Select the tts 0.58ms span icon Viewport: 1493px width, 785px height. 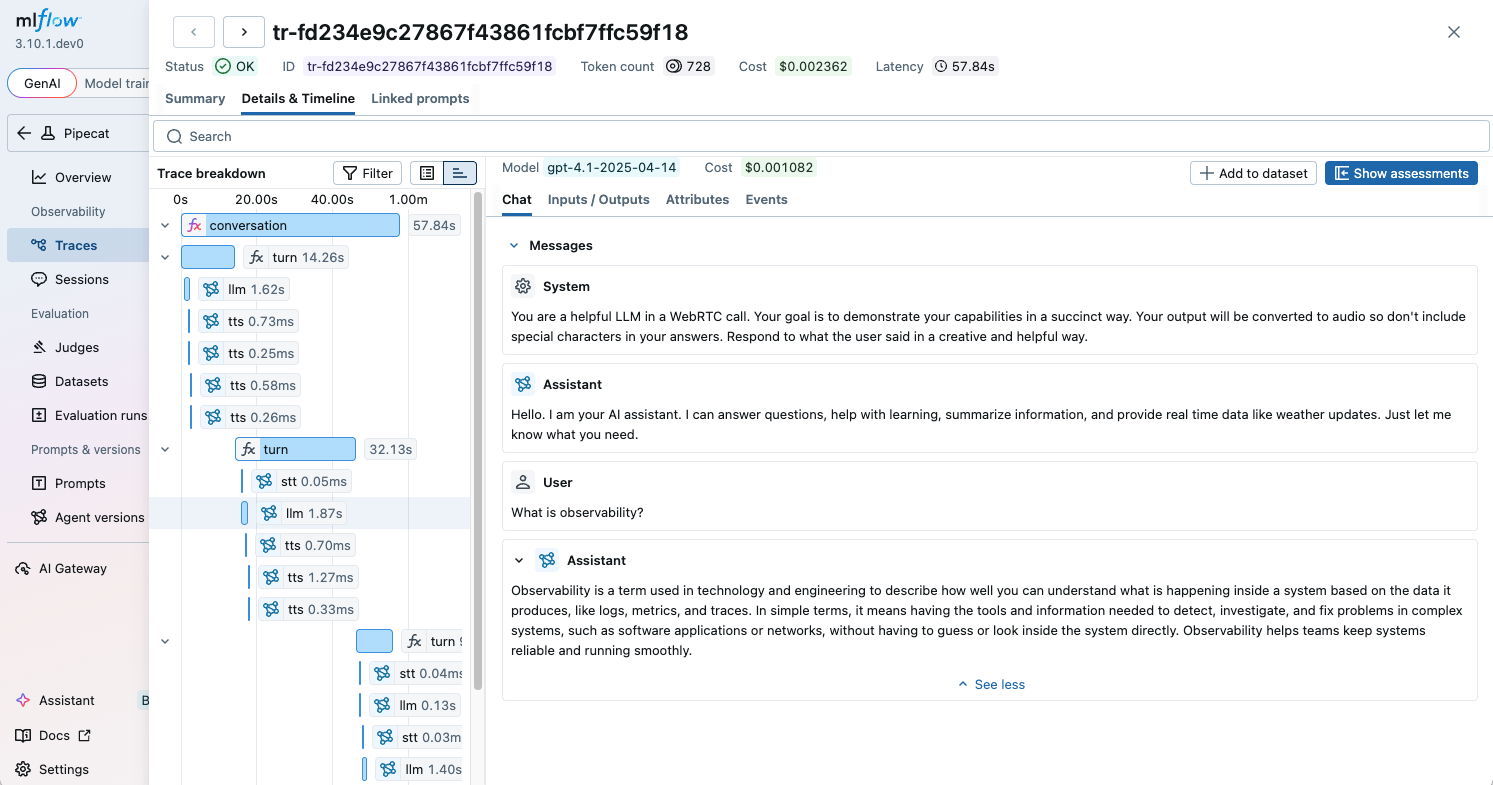point(213,385)
